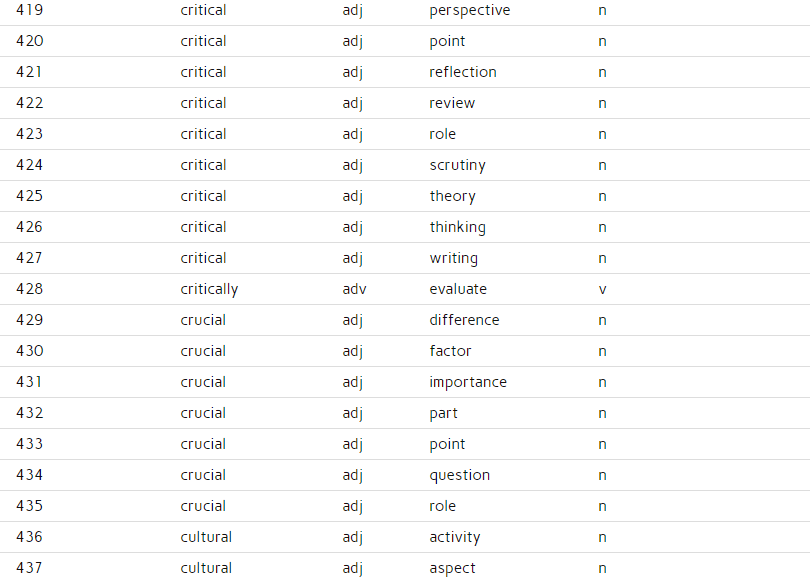
Task: Select row number 434
Action: pyautogui.click(x=29, y=475)
